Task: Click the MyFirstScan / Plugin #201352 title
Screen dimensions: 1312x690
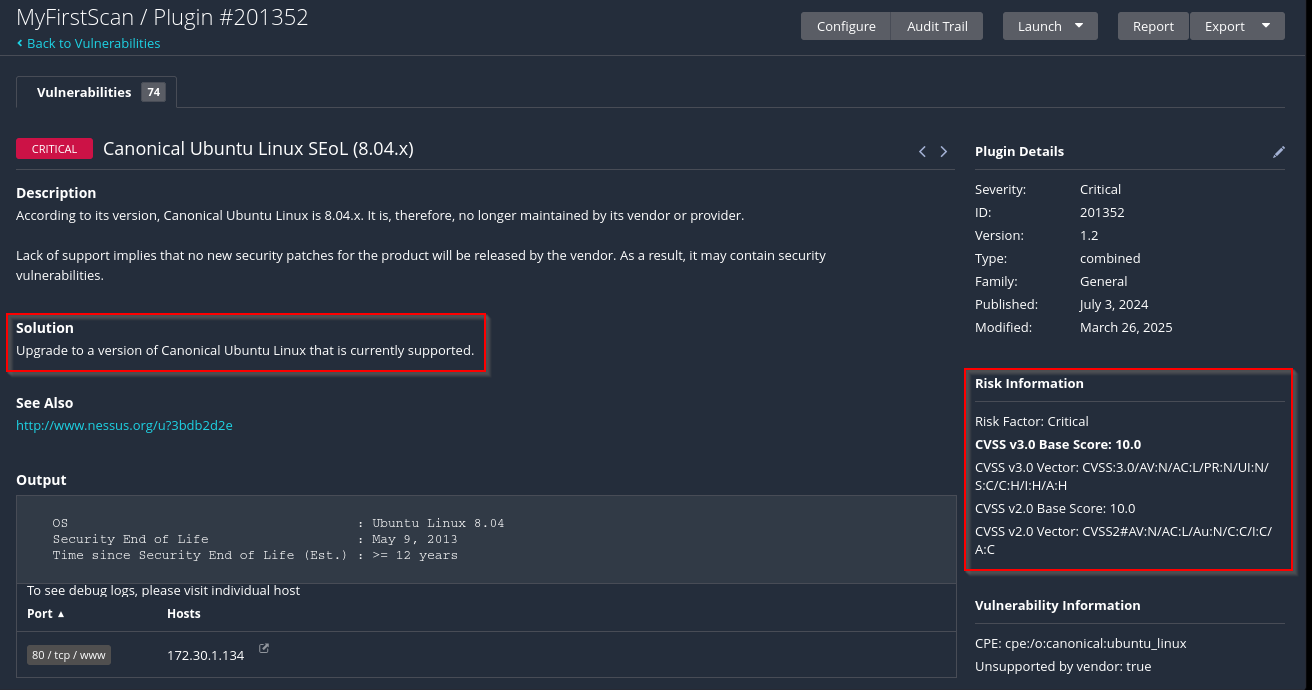Action: click(162, 17)
